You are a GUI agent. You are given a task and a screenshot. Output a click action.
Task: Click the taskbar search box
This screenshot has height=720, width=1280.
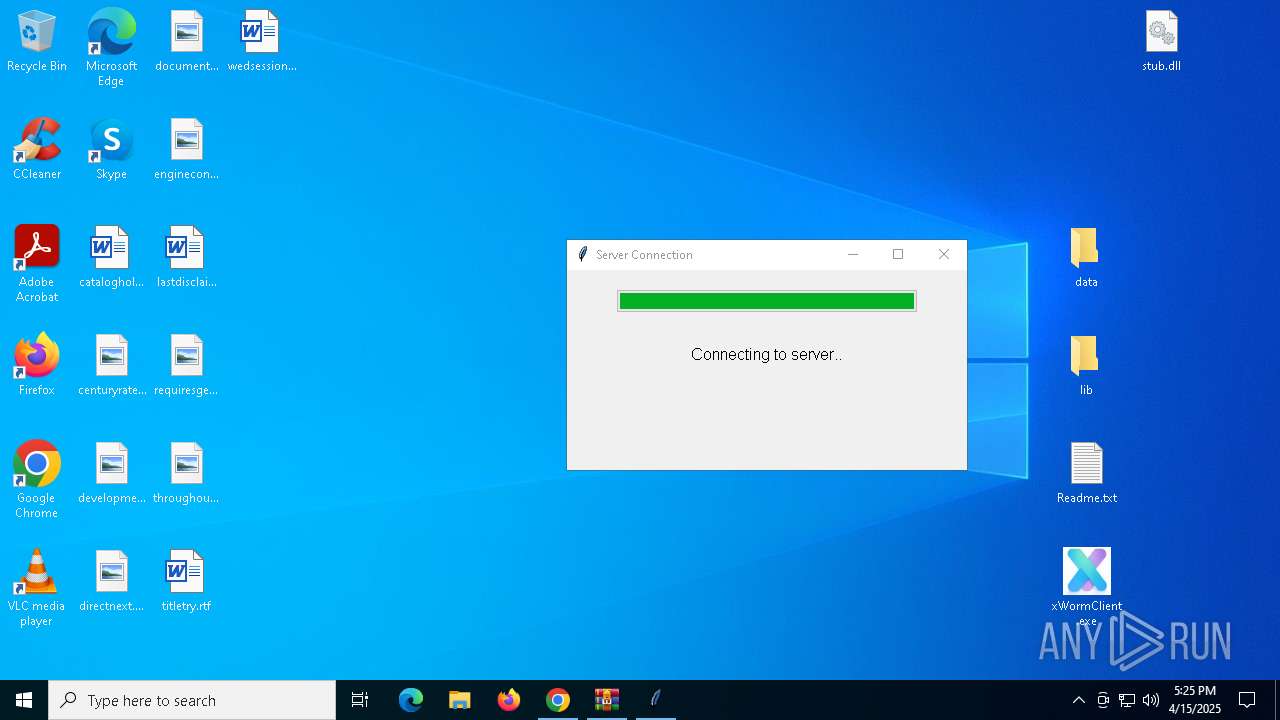coord(192,700)
